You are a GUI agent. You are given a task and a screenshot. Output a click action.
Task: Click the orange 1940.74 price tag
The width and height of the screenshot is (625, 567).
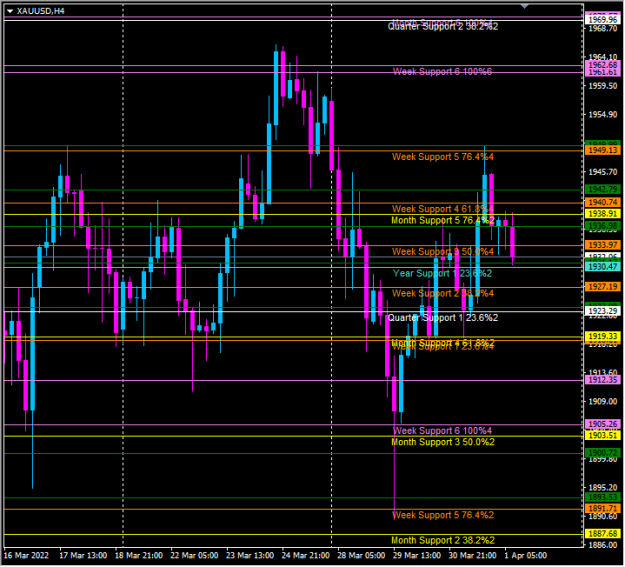pos(603,203)
